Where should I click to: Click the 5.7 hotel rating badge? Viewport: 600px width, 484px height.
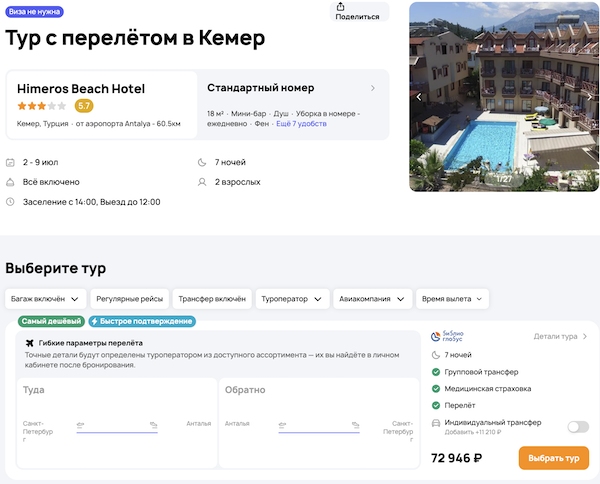84,106
